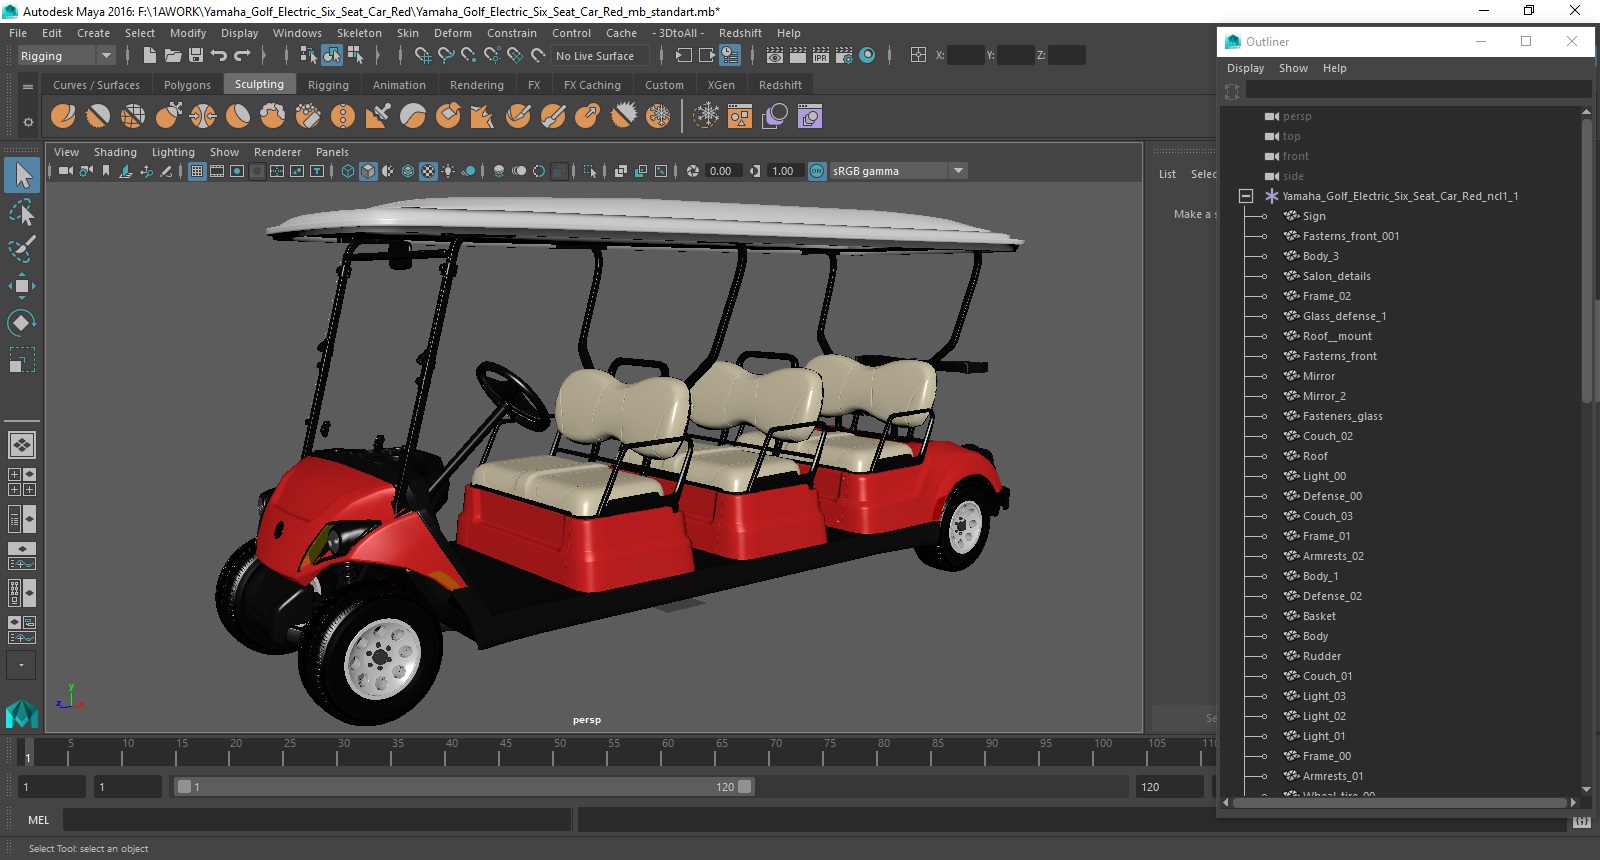Click the snowflake icon after the shelf separator

tap(706, 116)
